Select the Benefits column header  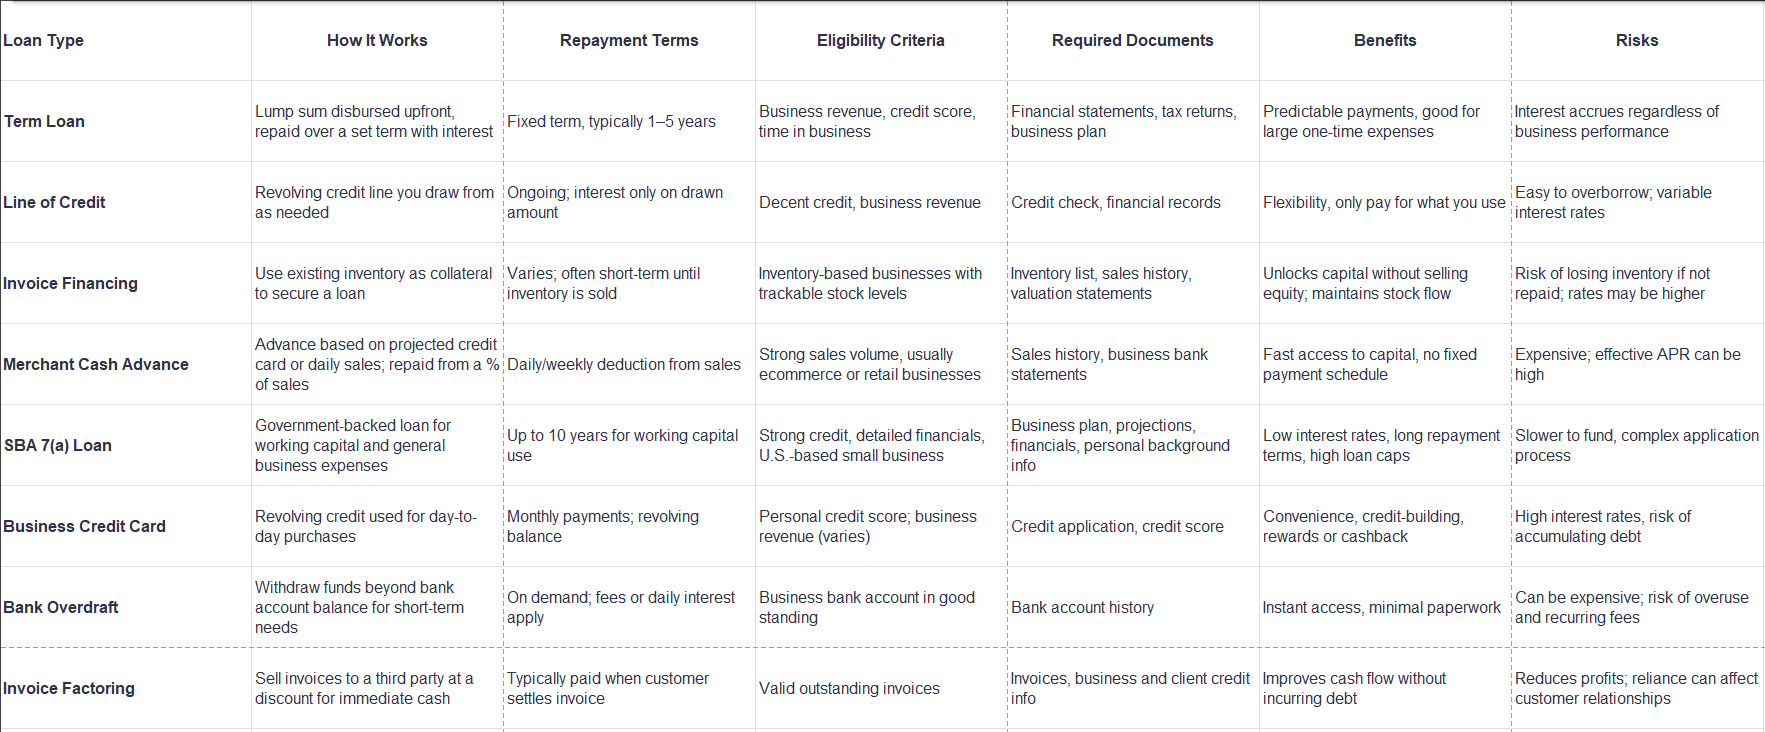(1385, 41)
